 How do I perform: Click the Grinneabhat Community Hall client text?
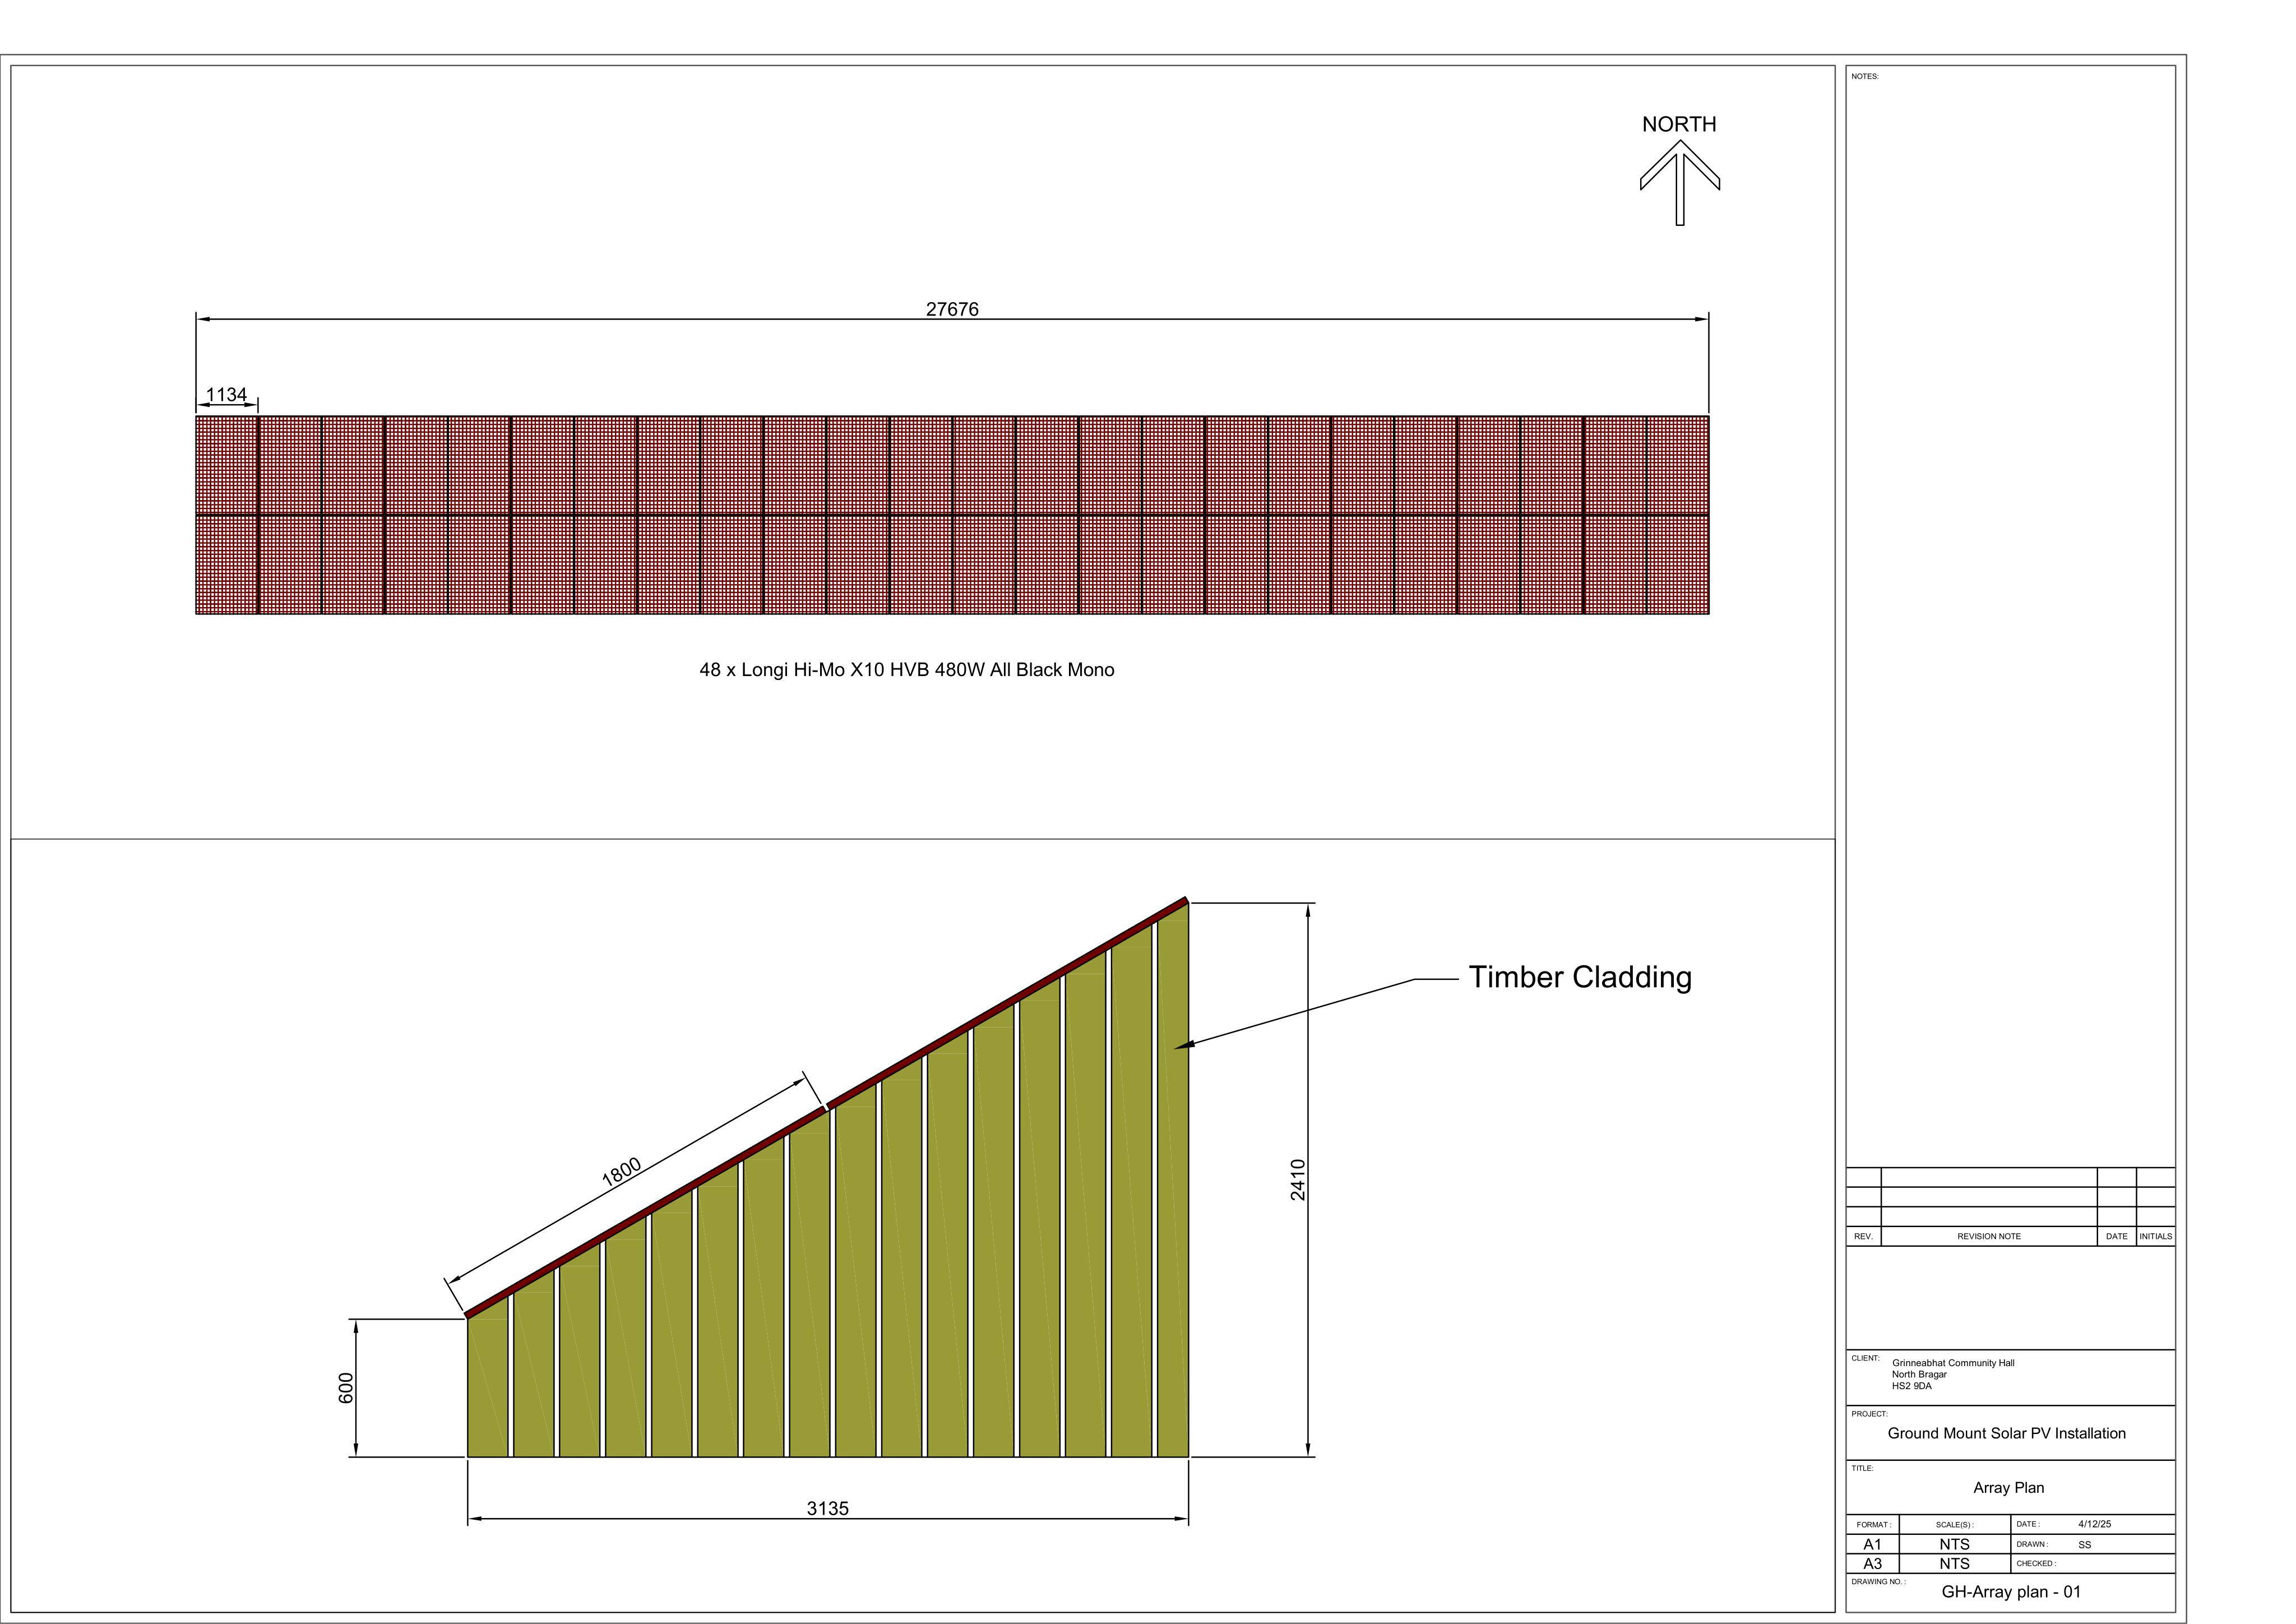point(1953,1363)
